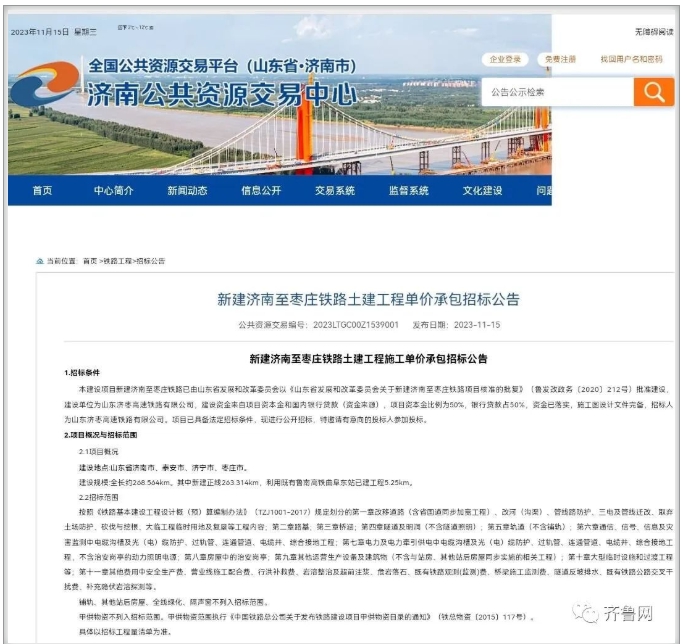Viewport: 681px width, 644px height.
Task: Click the resource code 2023LTGC00Z1539001
Action: [x=356, y=325]
